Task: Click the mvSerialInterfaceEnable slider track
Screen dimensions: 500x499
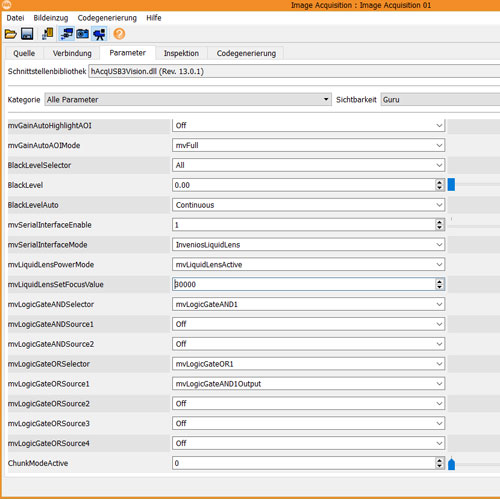Action: (474, 226)
